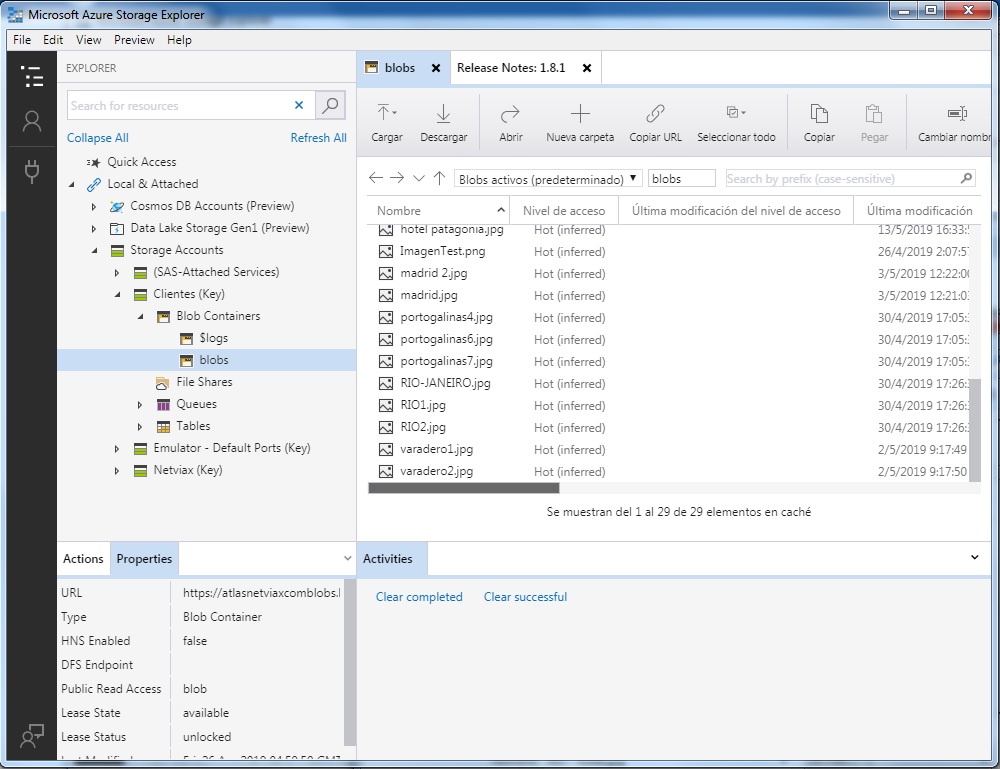This screenshot has width=1000, height=769.
Task: Close the blobs tab
Action: [436, 68]
